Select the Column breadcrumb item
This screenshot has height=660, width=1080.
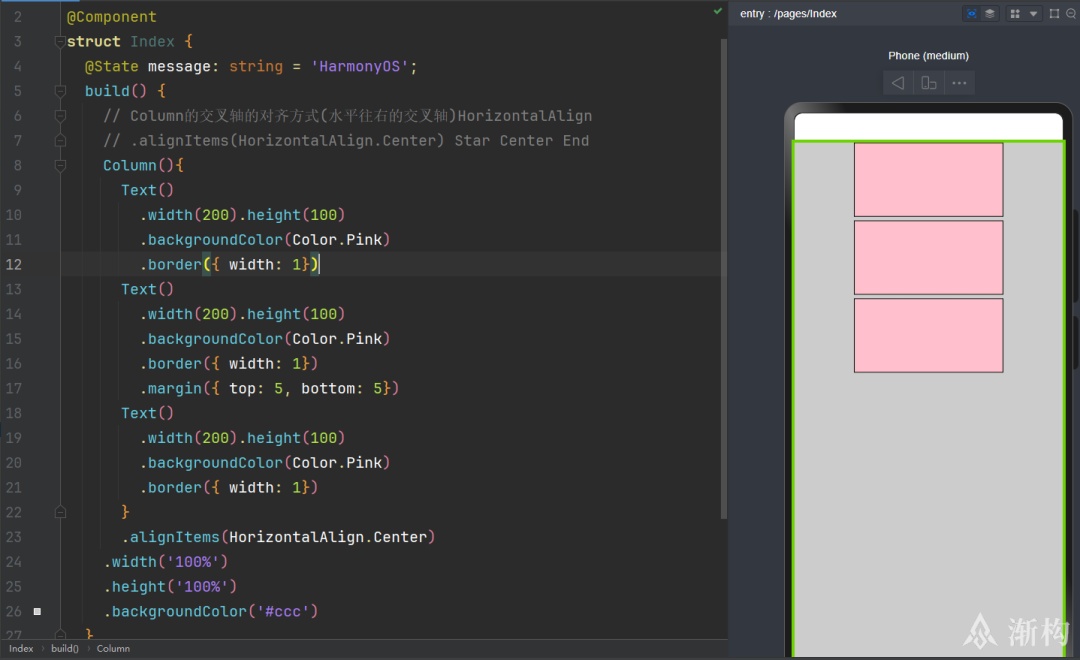click(113, 648)
